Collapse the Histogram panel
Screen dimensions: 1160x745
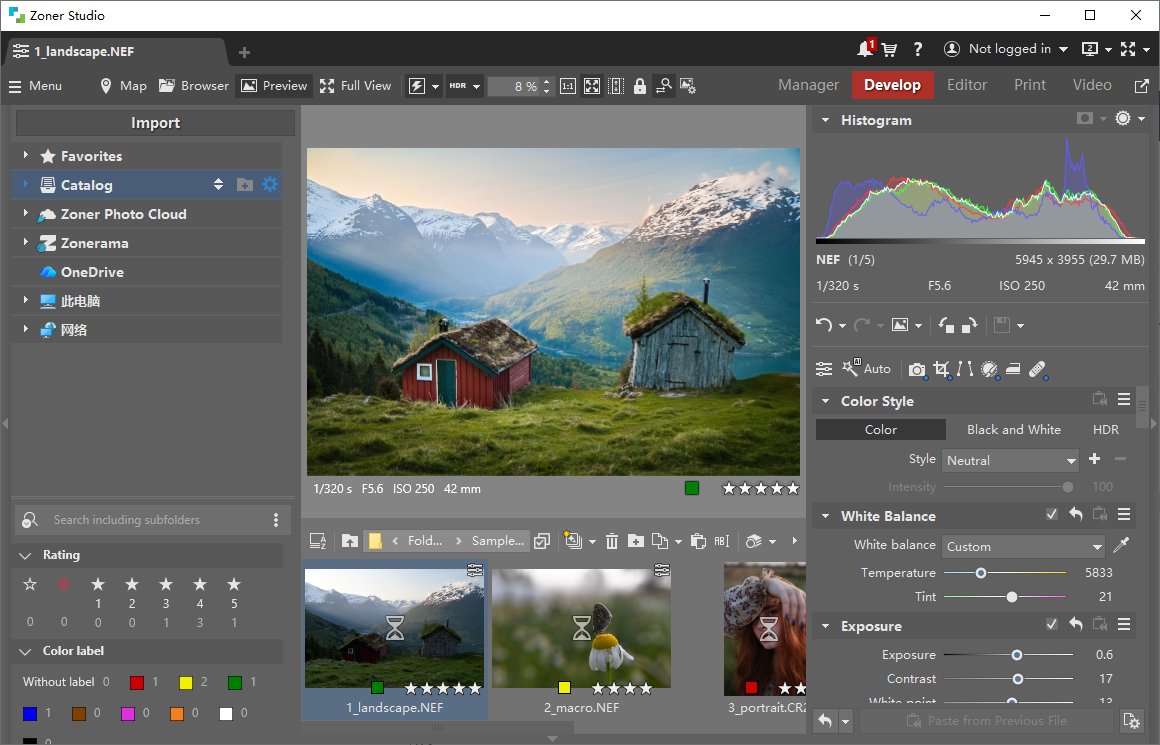[x=825, y=120]
